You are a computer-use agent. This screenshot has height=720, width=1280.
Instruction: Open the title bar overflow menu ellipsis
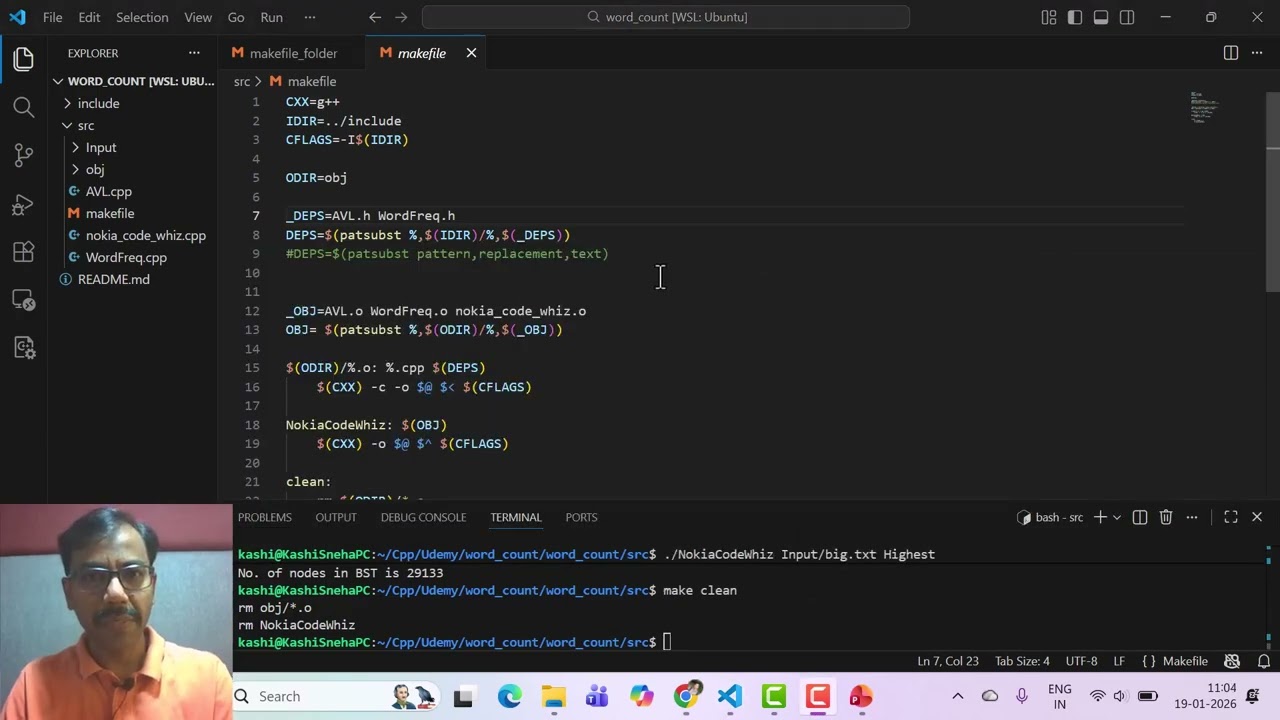[x=309, y=17]
